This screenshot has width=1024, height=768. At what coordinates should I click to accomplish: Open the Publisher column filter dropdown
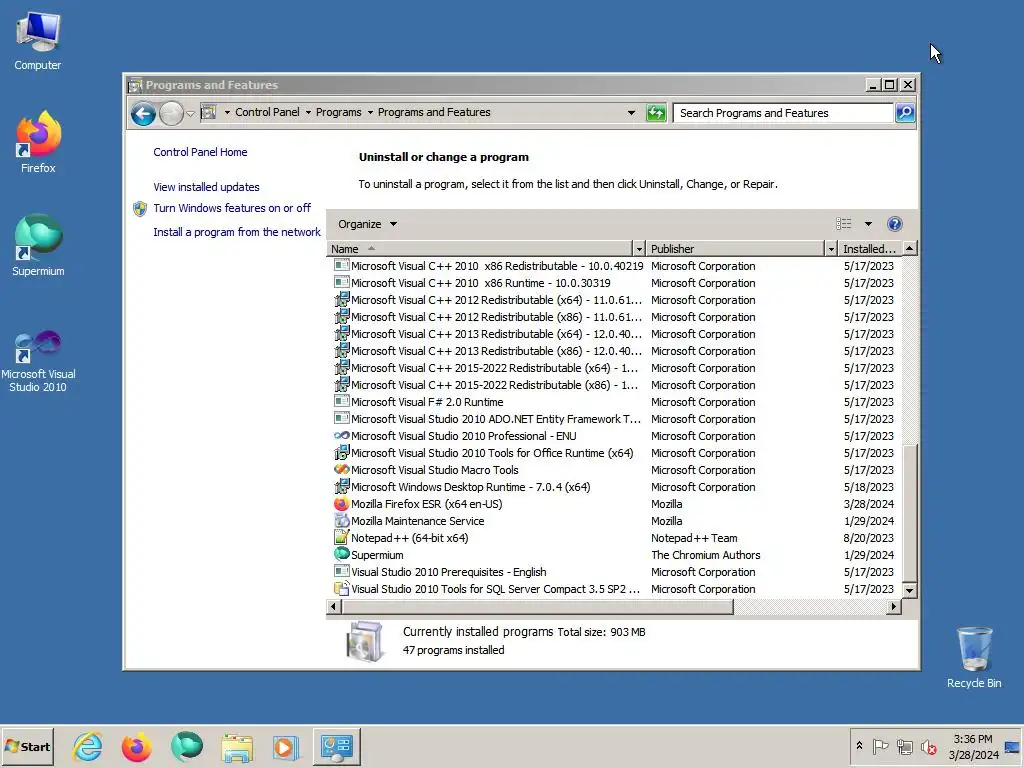tap(831, 249)
